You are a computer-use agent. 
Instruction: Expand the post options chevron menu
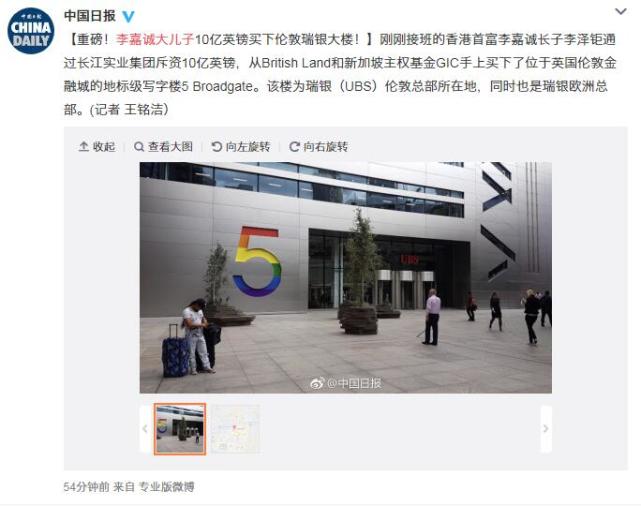pyautogui.click(x=621, y=11)
